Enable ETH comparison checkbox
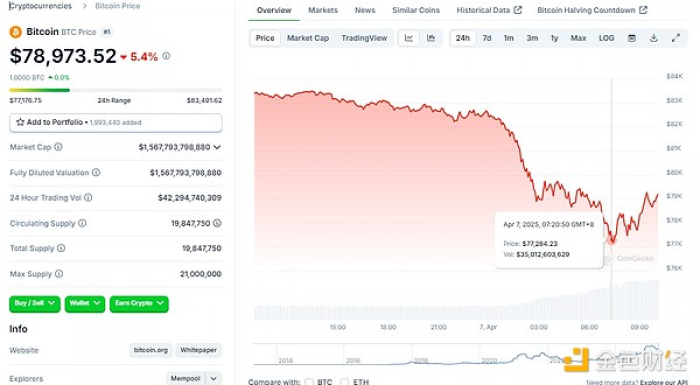Image resolution: width=700 pixels, height=385 pixels. (345, 382)
